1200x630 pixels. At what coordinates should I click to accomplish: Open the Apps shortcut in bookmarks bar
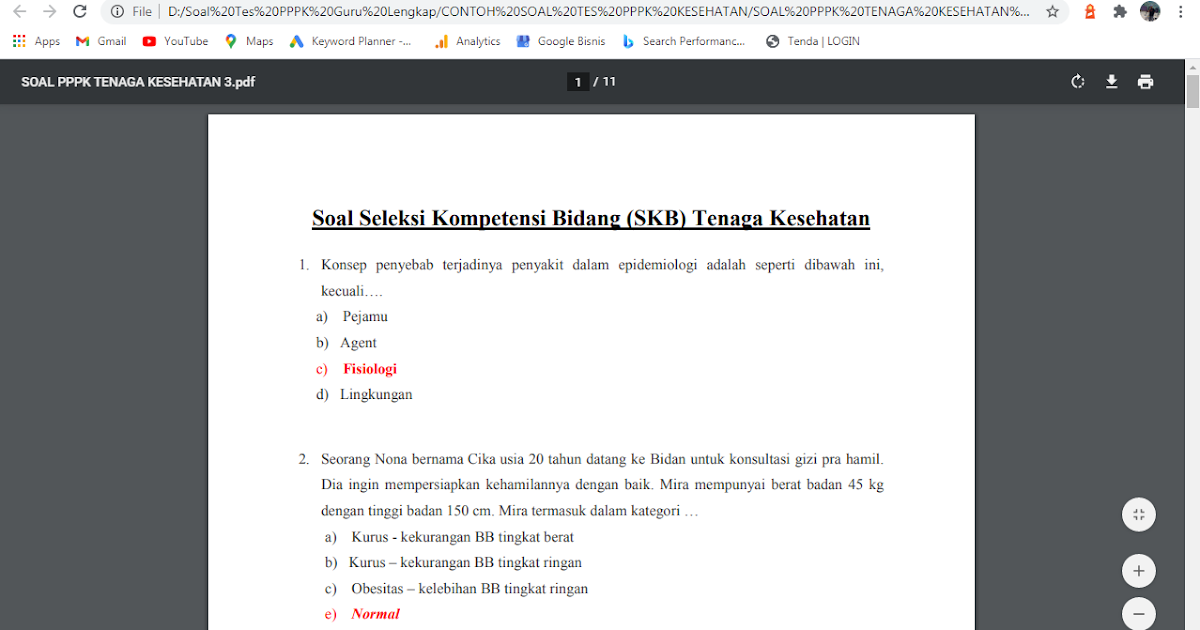(x=36, y=41)
